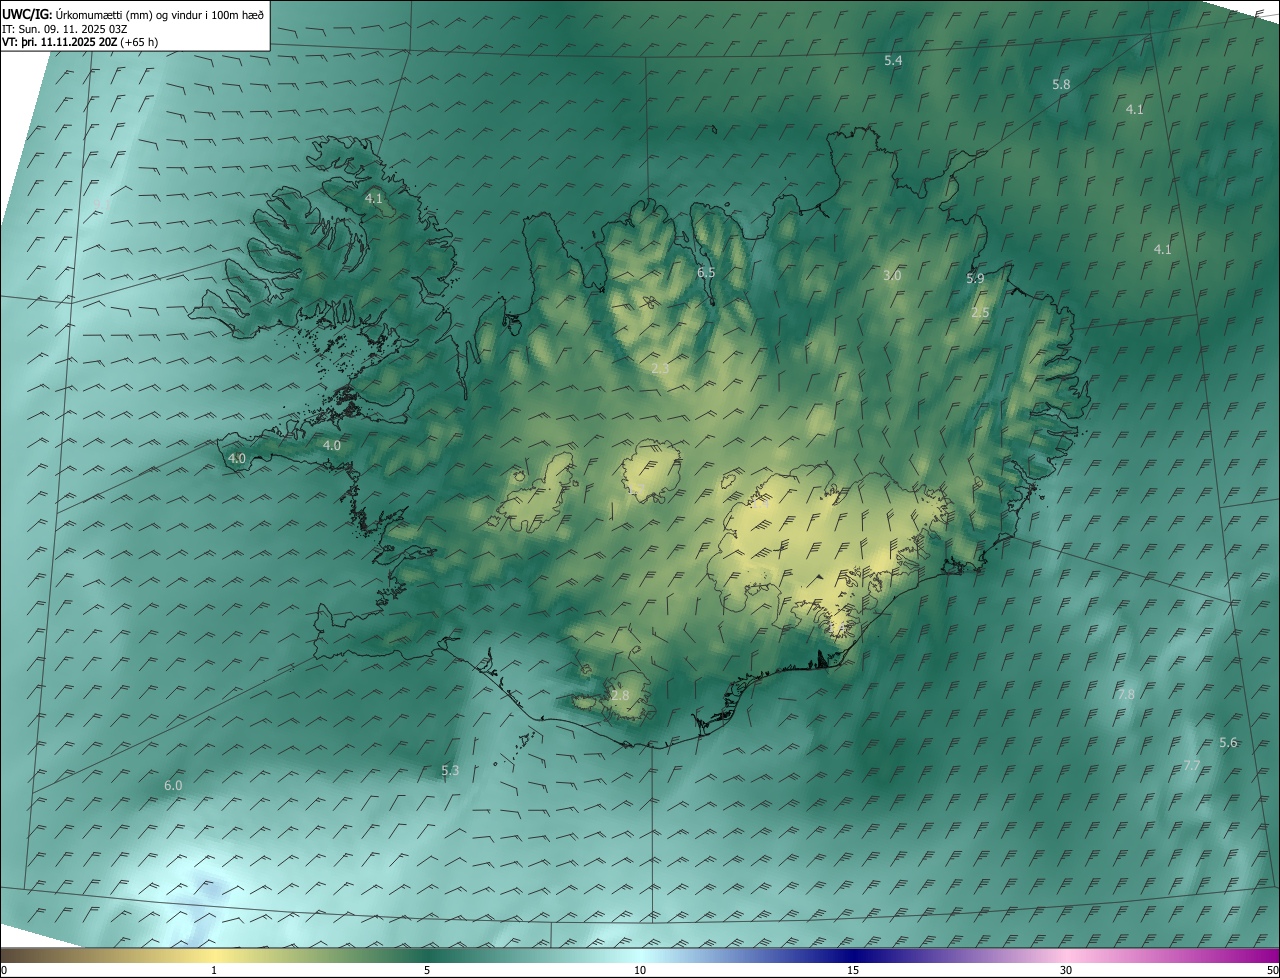1280x978 pixels.
Task: Select the '5' tick on the color scale
Action: click(x=427, y=970)
